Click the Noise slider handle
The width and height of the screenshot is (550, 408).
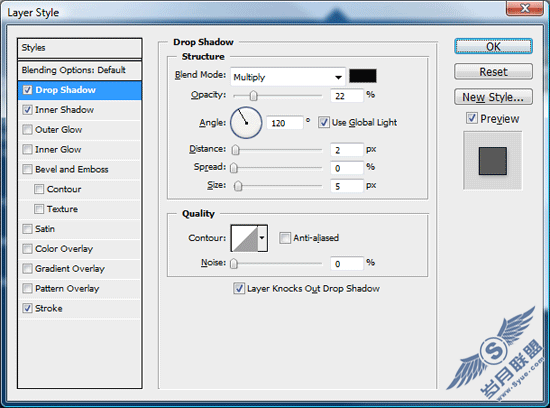pyautogui.click(x=234, y=263)
